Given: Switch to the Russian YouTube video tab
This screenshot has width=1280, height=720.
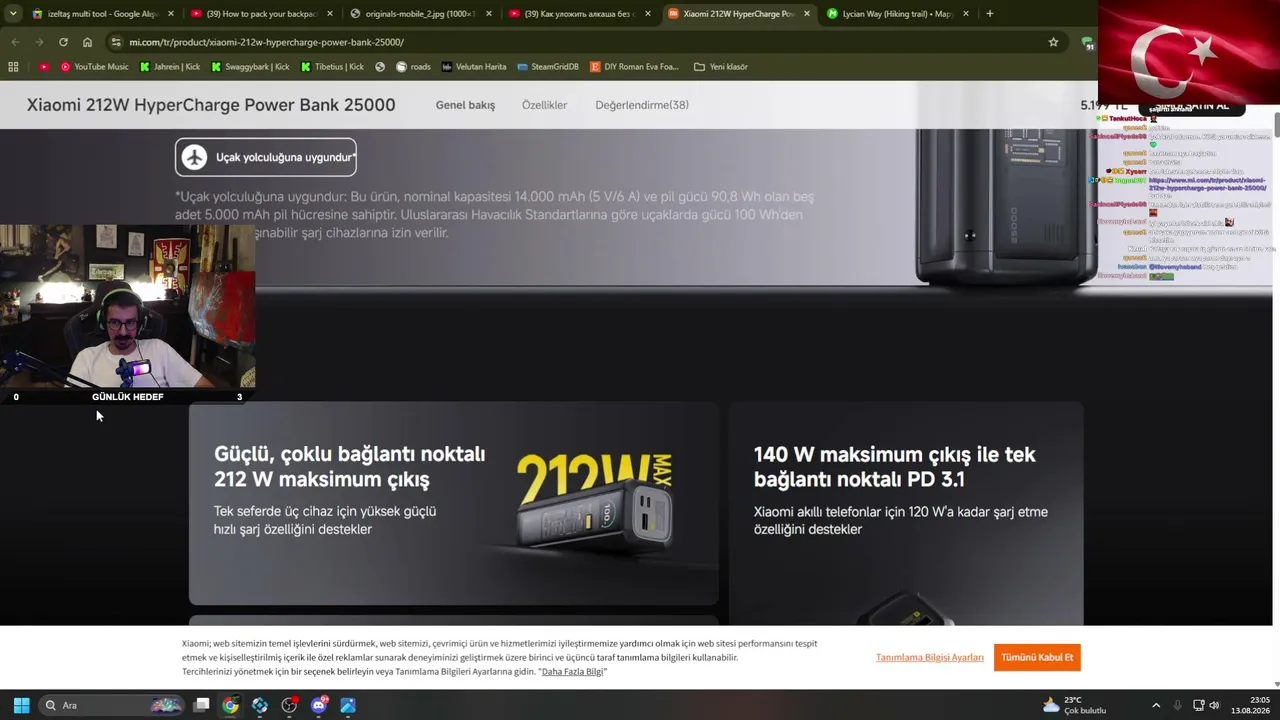Looking at the screenshot, I should tap(579, 14).
